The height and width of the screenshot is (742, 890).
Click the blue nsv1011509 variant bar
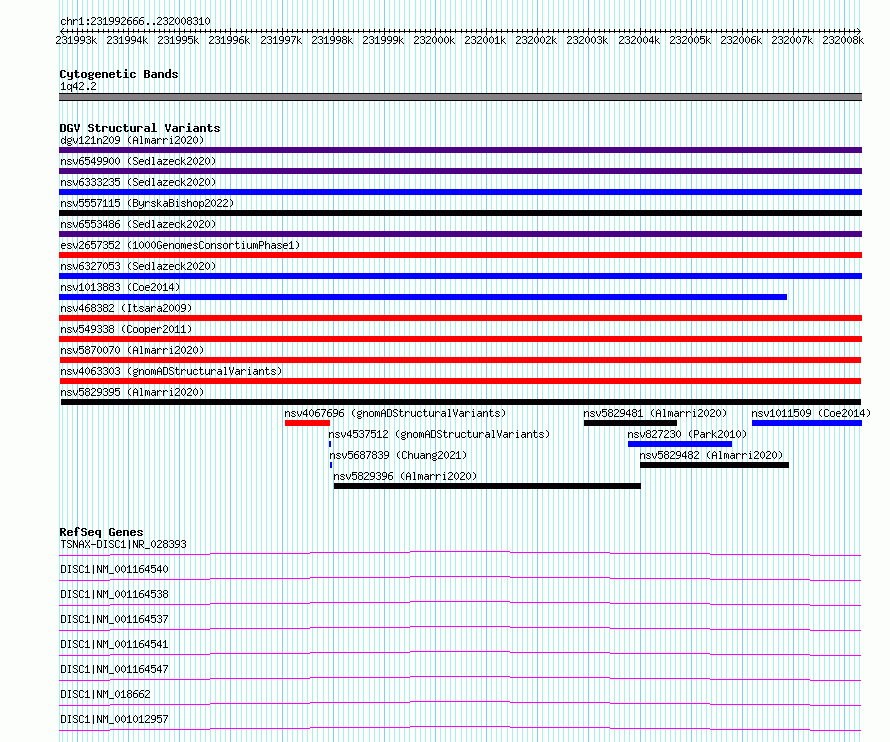807,423
